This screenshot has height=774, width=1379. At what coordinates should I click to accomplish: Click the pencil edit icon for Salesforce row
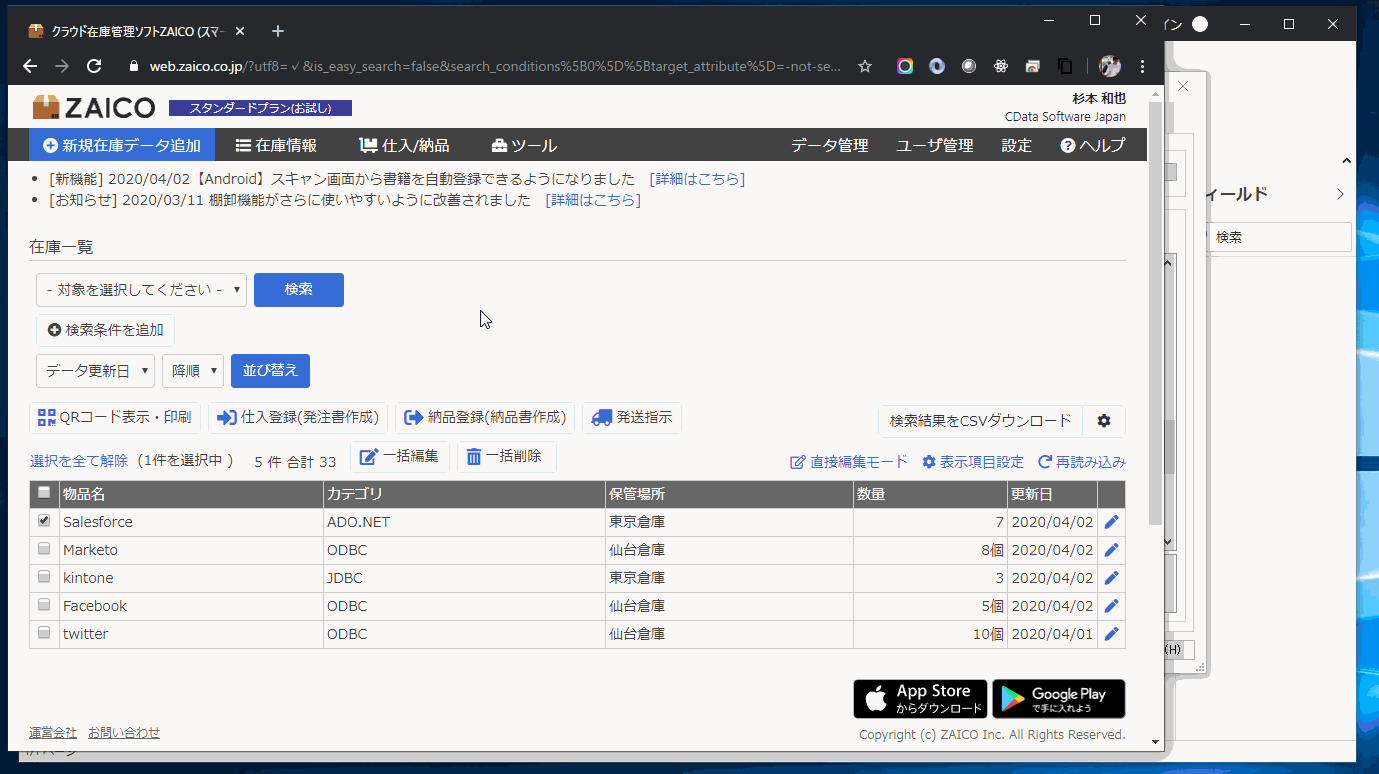pyautogui.click(x=1111, y=522)
